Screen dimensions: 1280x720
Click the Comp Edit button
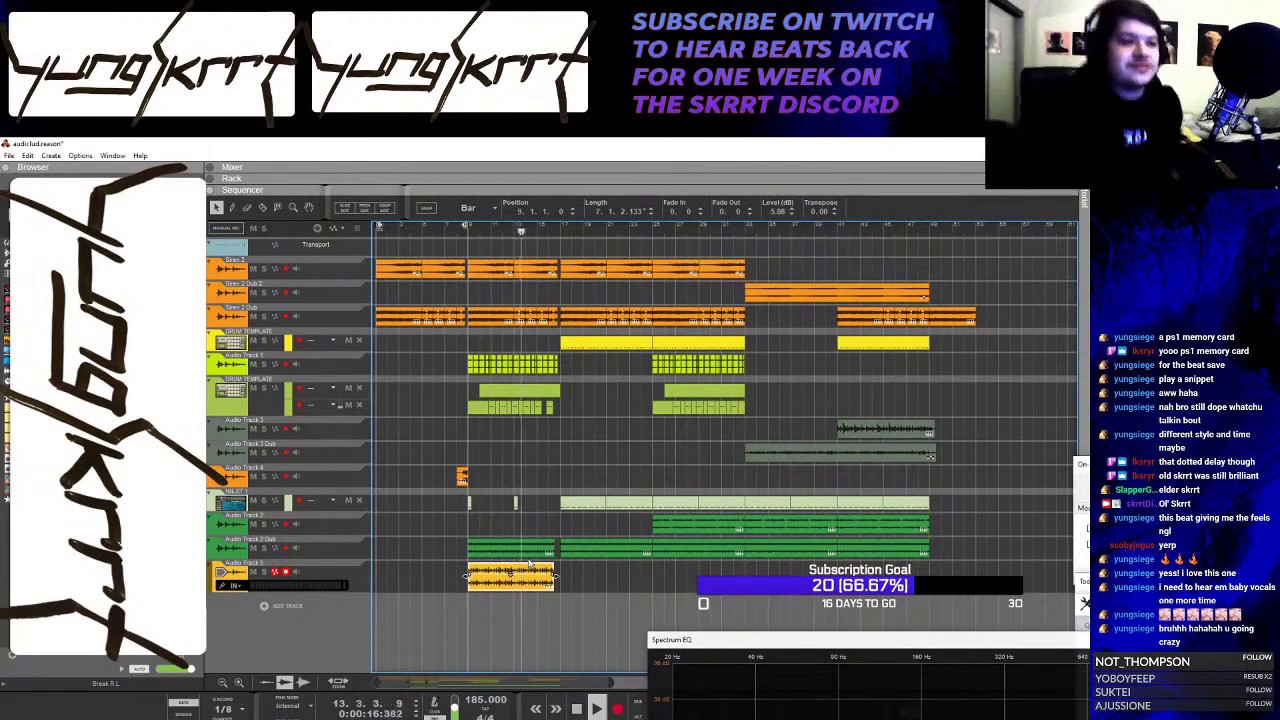(x=383, y=208)
